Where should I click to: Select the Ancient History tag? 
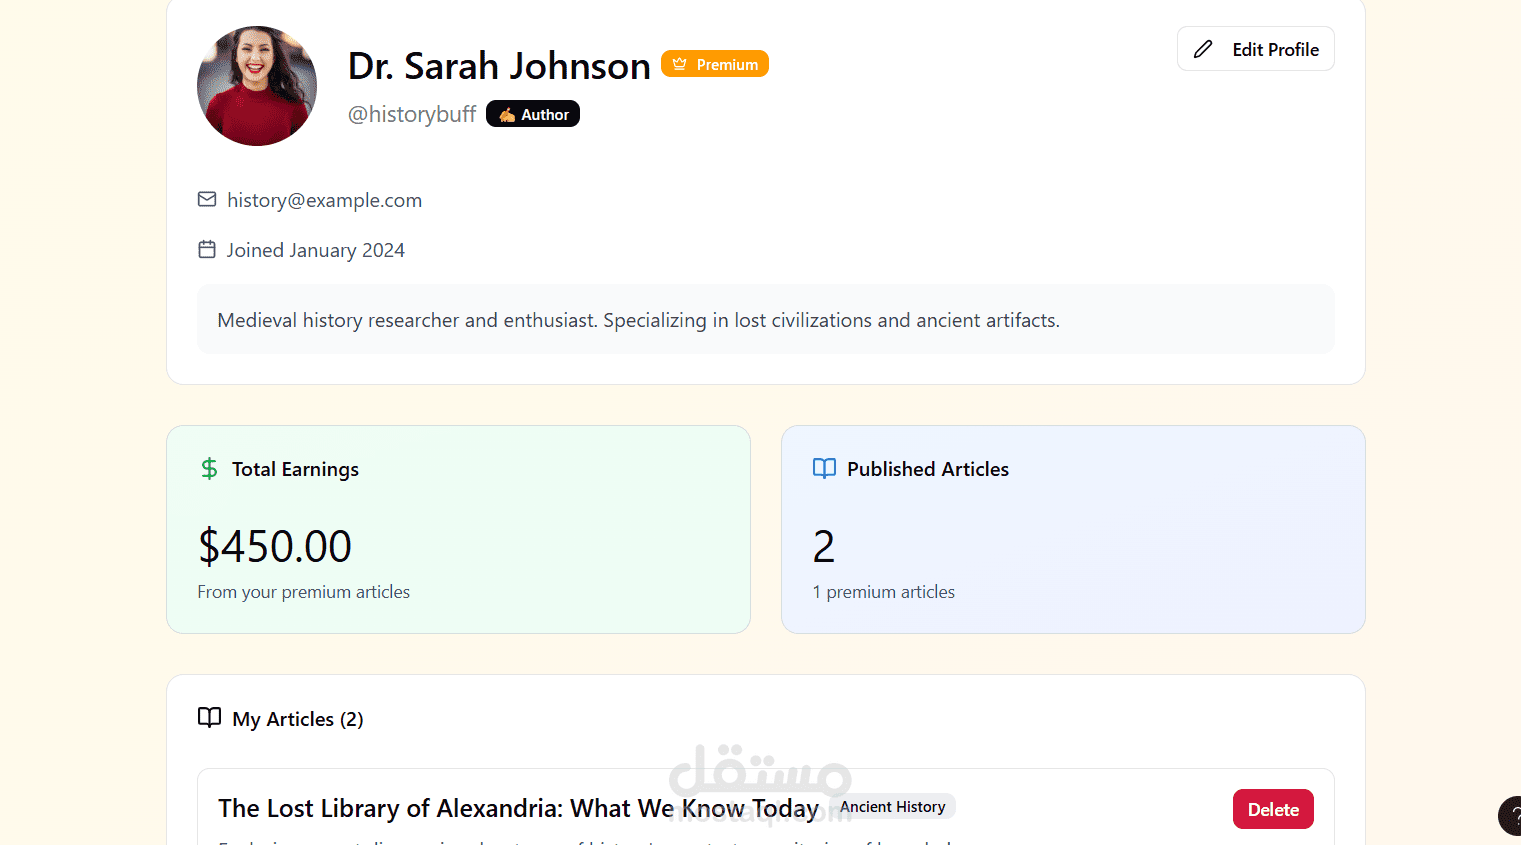[x=892, y=807]
